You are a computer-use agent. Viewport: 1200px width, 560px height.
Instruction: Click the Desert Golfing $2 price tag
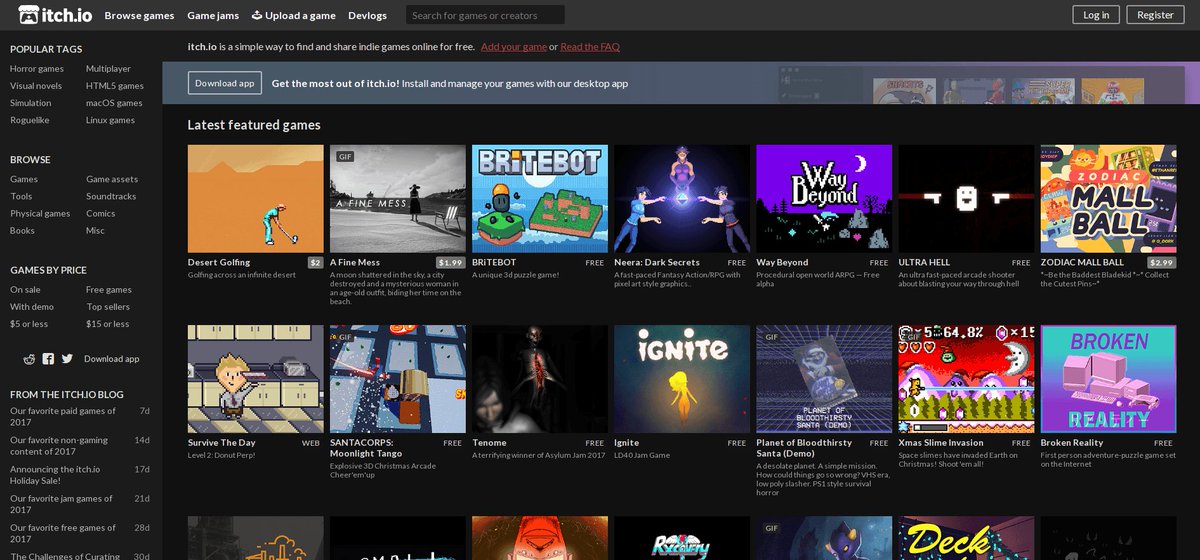click(x=315, y=262)
